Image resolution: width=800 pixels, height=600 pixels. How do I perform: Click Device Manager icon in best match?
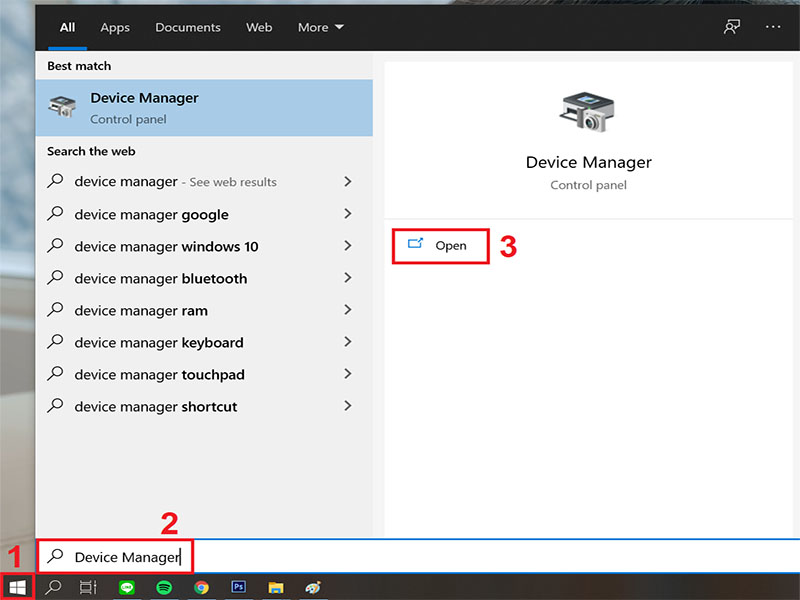[62, 107]
